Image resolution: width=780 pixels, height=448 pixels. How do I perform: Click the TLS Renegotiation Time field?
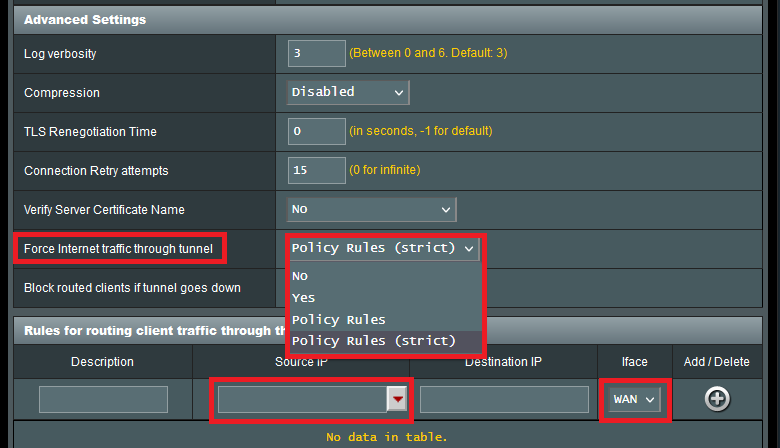click(x=316, y=131)
